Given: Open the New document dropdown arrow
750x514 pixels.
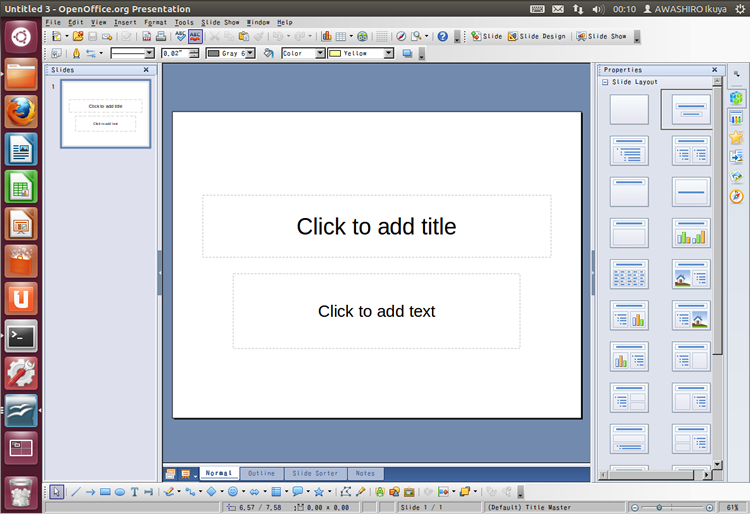Looking at the screenshot, I should click(66, 36).
